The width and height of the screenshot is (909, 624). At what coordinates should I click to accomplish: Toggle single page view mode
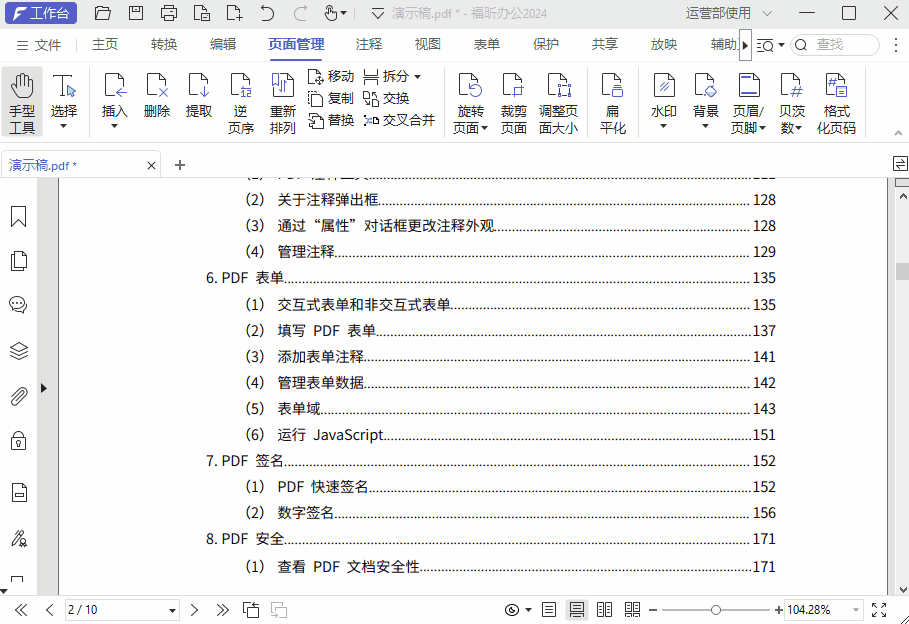tap(548, 610)
